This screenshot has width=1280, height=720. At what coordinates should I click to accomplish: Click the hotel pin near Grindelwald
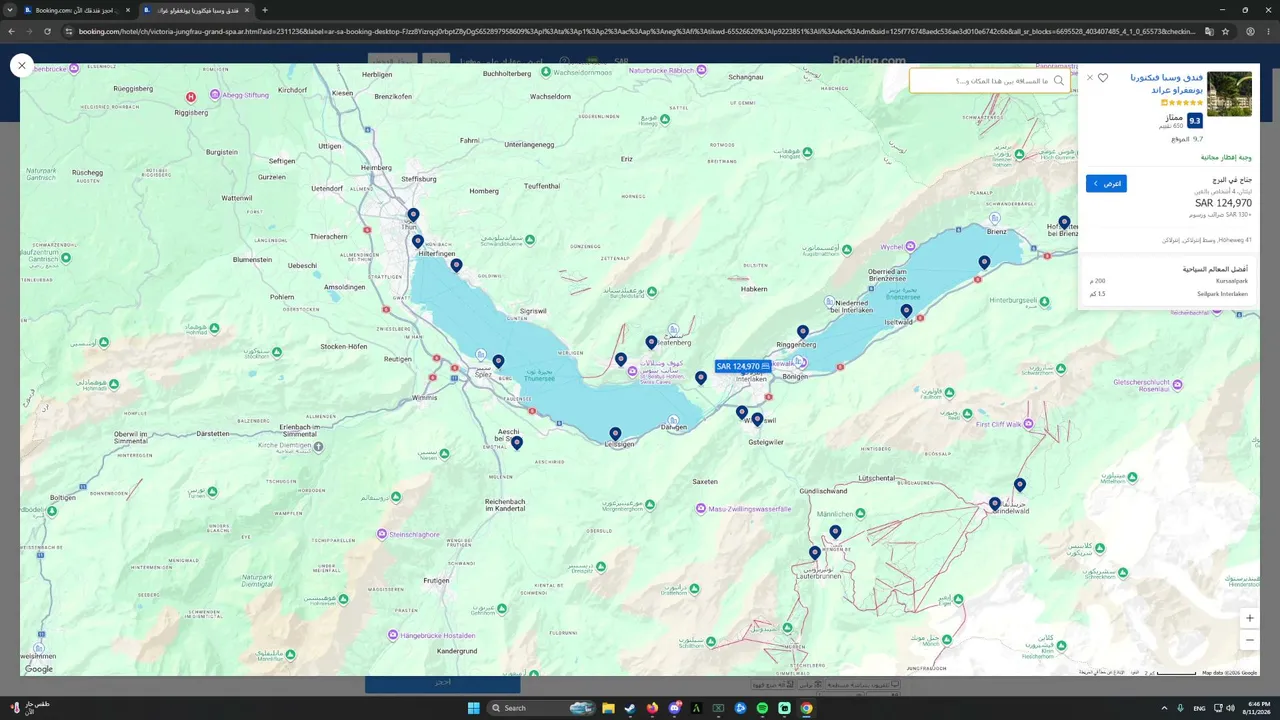click(995, 504)
